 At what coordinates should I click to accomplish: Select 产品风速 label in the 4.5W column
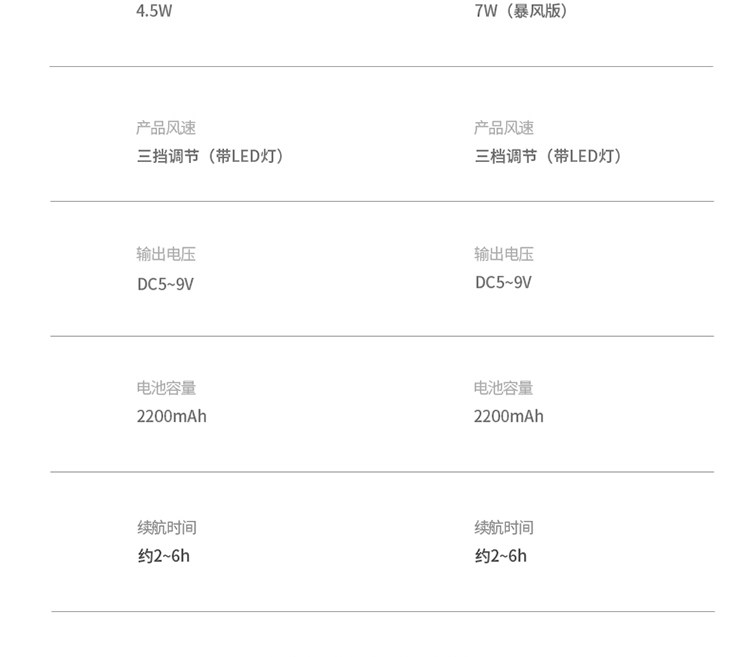[x=166, y=128]
